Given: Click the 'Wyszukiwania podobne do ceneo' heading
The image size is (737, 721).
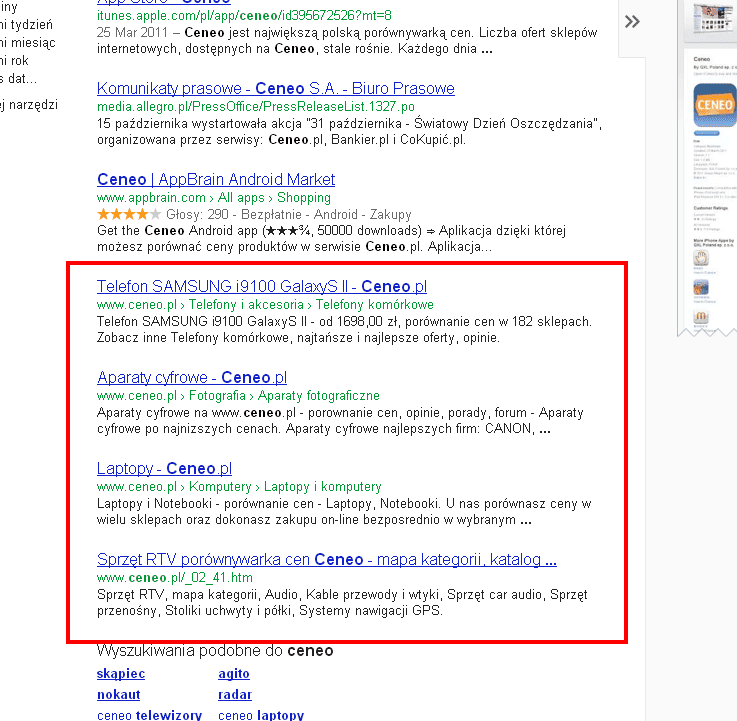Looking at the screenshot, I should coord(215,650).
